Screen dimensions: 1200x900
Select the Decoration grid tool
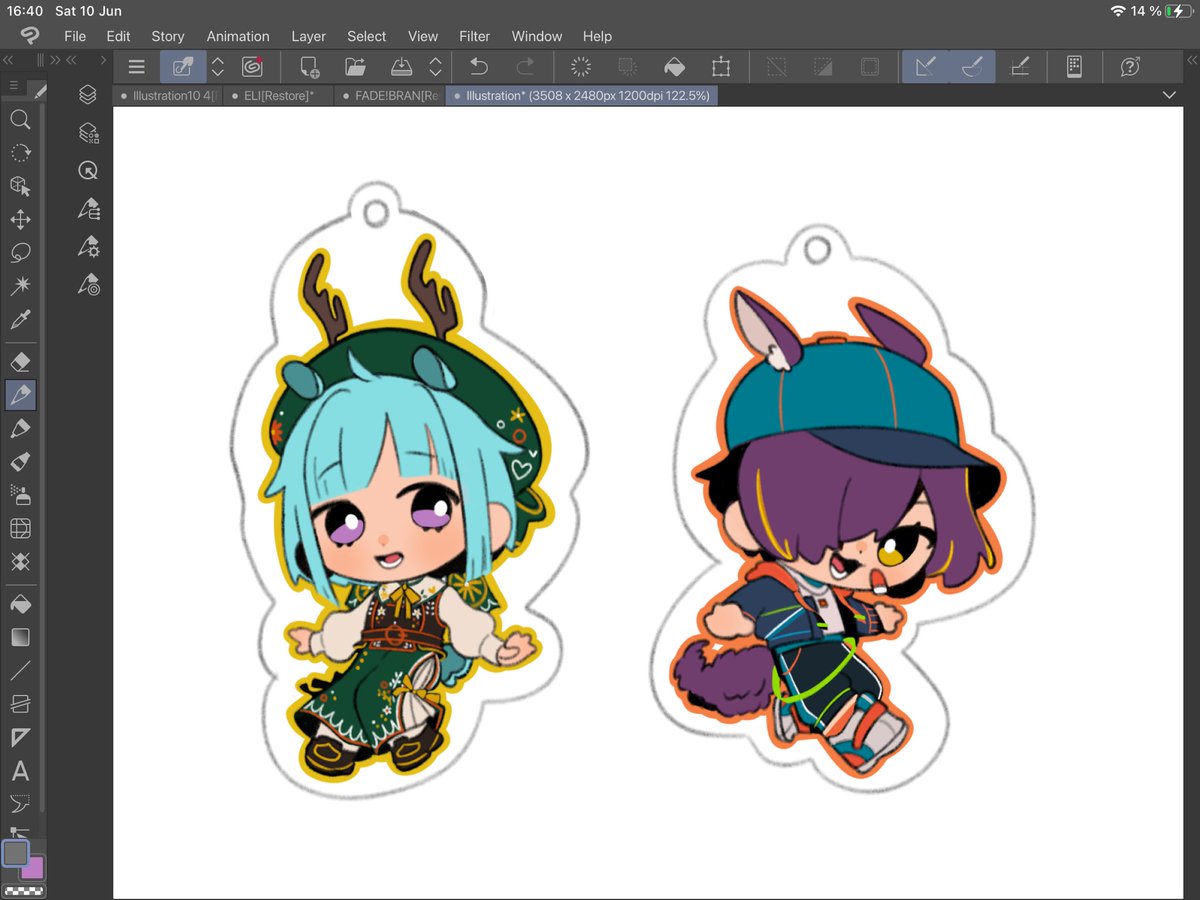(x=20, y=528)
